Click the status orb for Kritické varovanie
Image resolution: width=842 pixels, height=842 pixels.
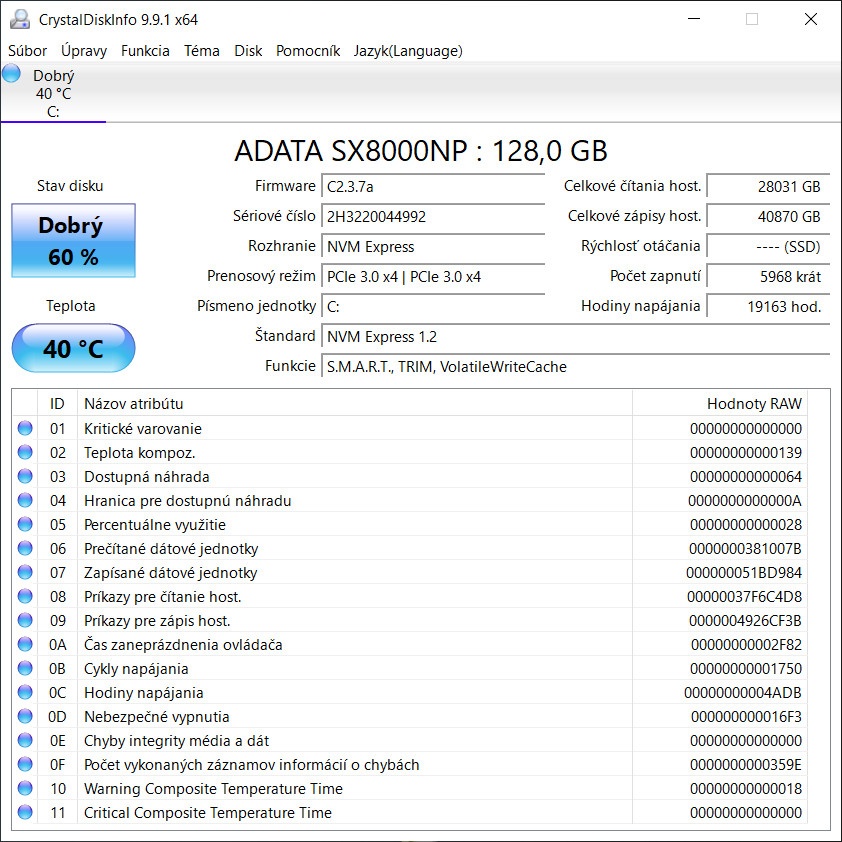coord(25,428)
